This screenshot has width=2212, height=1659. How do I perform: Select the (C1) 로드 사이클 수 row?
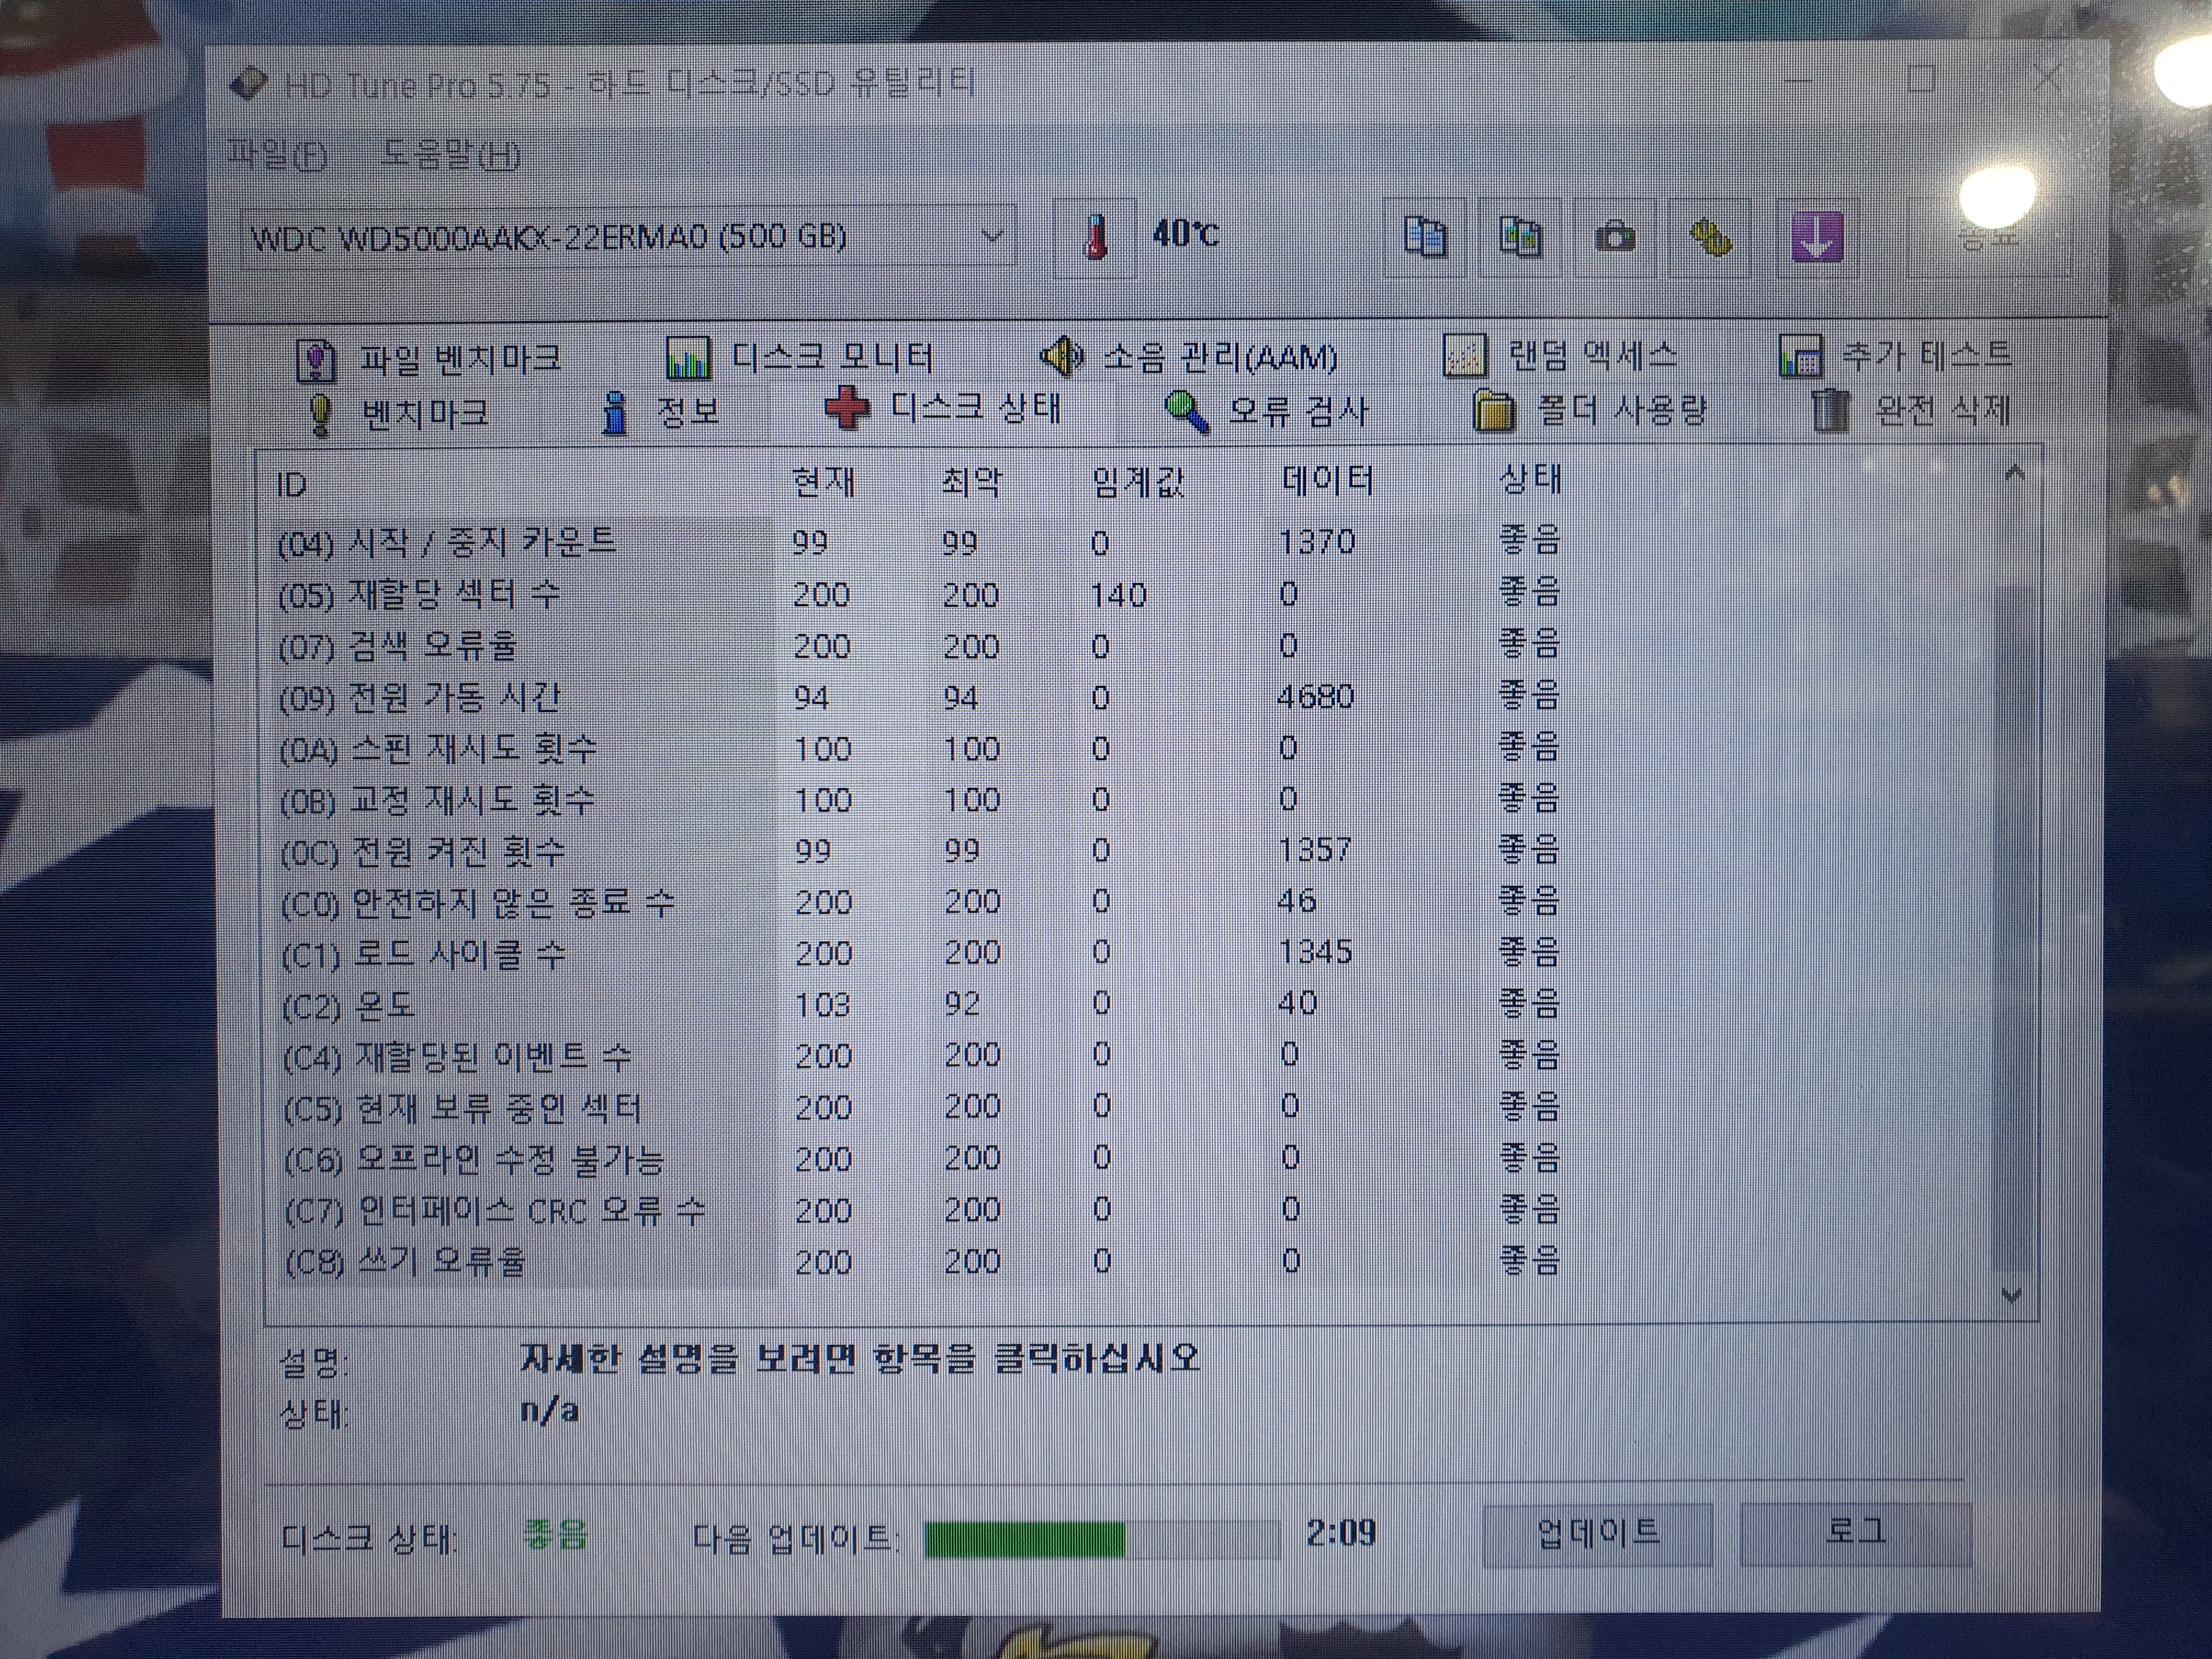[x=1130, y=953]
